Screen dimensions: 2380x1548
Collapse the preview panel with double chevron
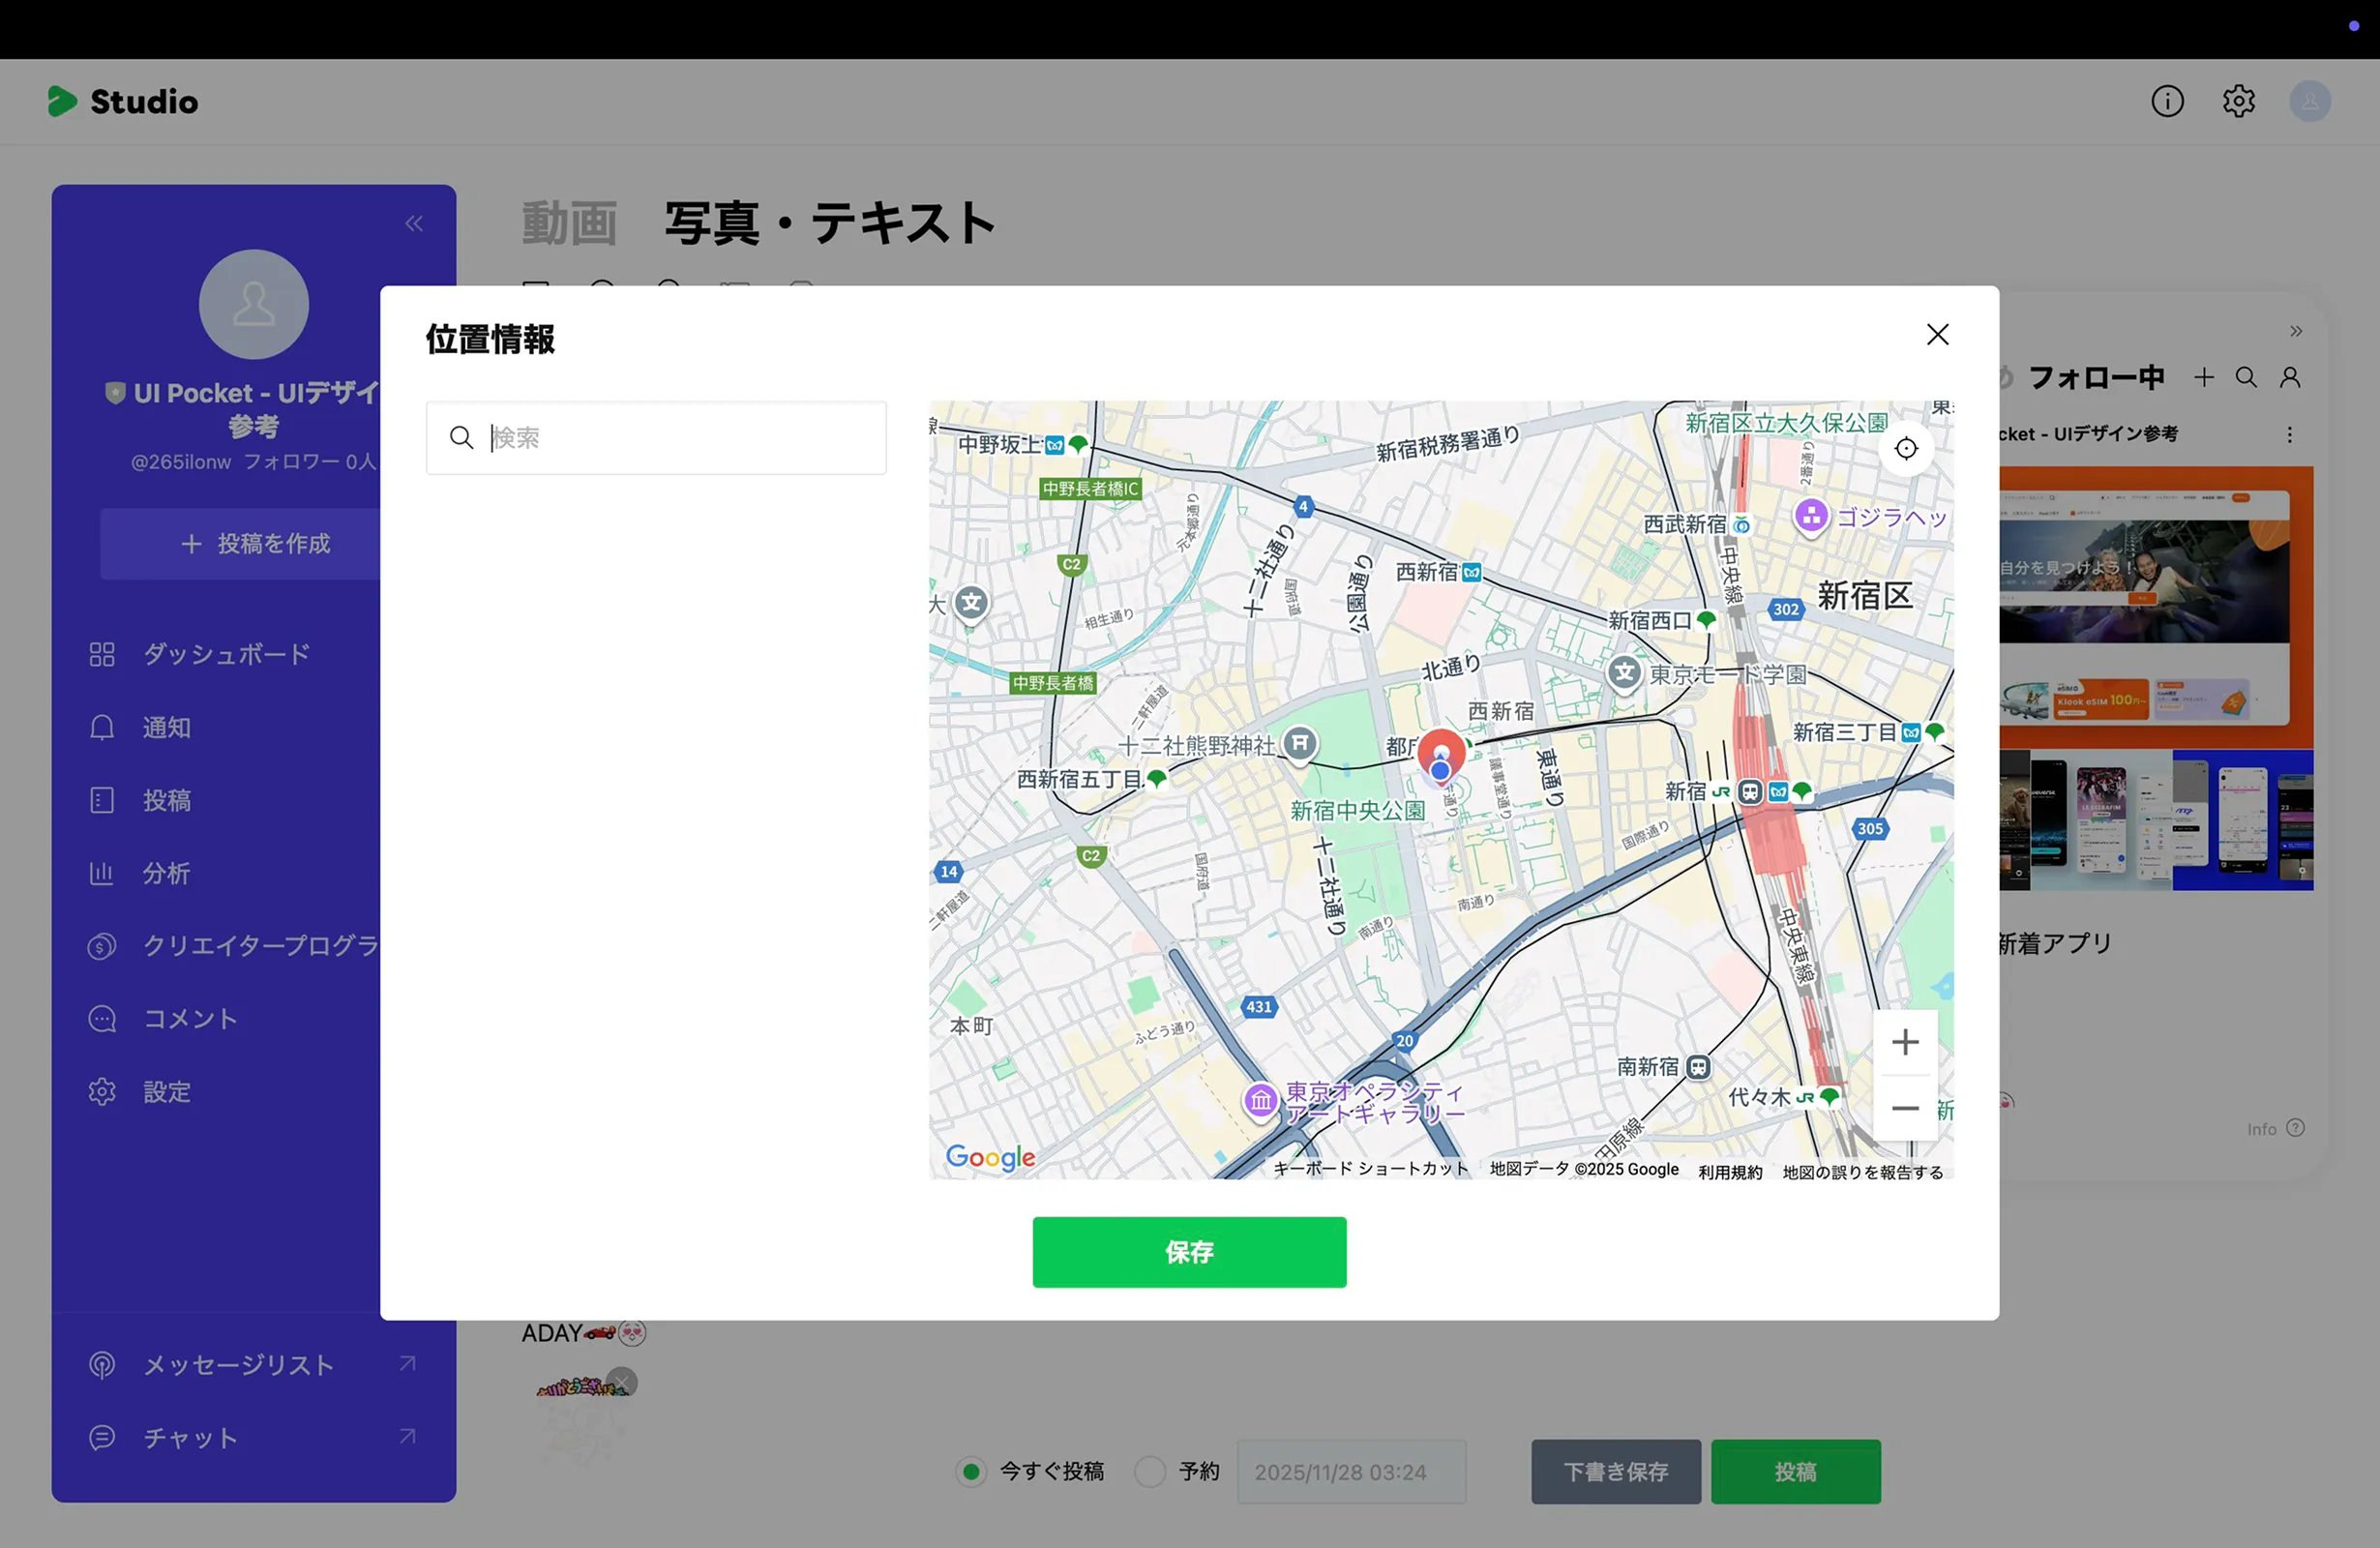click(x=2296, y=331)
